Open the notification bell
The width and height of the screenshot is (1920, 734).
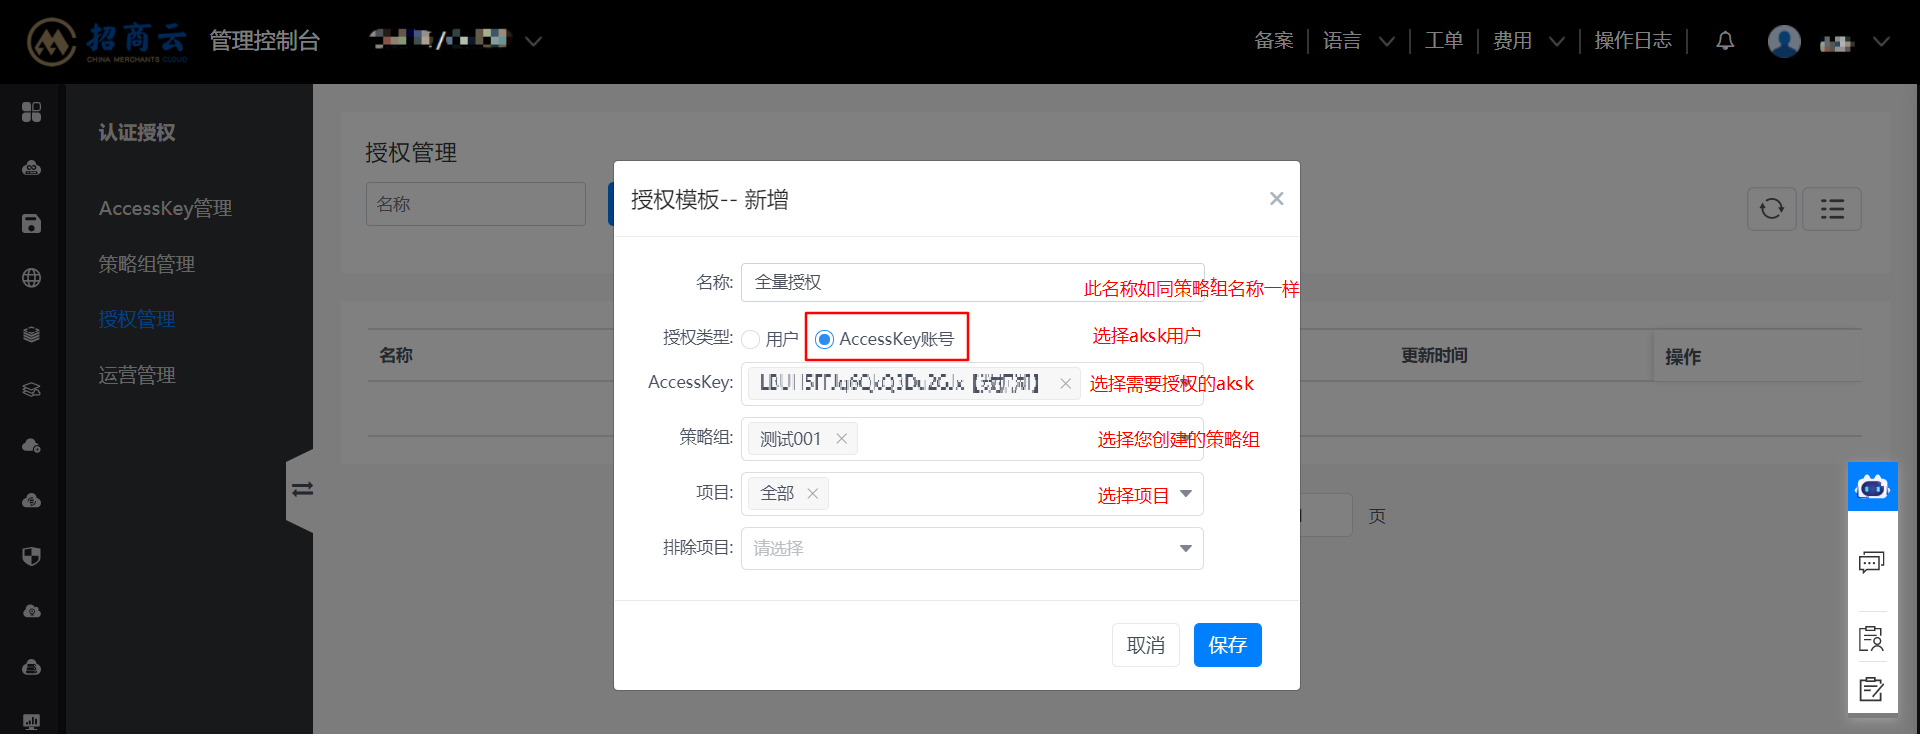(1725, 41)
